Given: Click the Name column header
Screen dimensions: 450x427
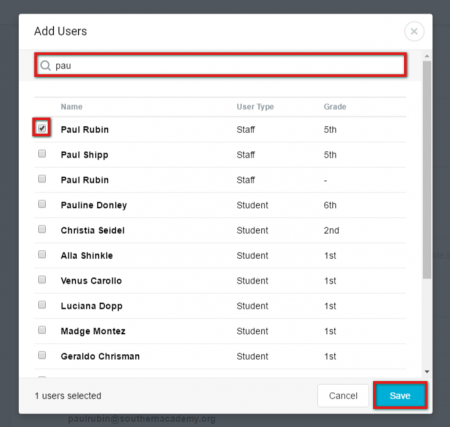Looking at the screenshot, I should [x=71, y=107].
